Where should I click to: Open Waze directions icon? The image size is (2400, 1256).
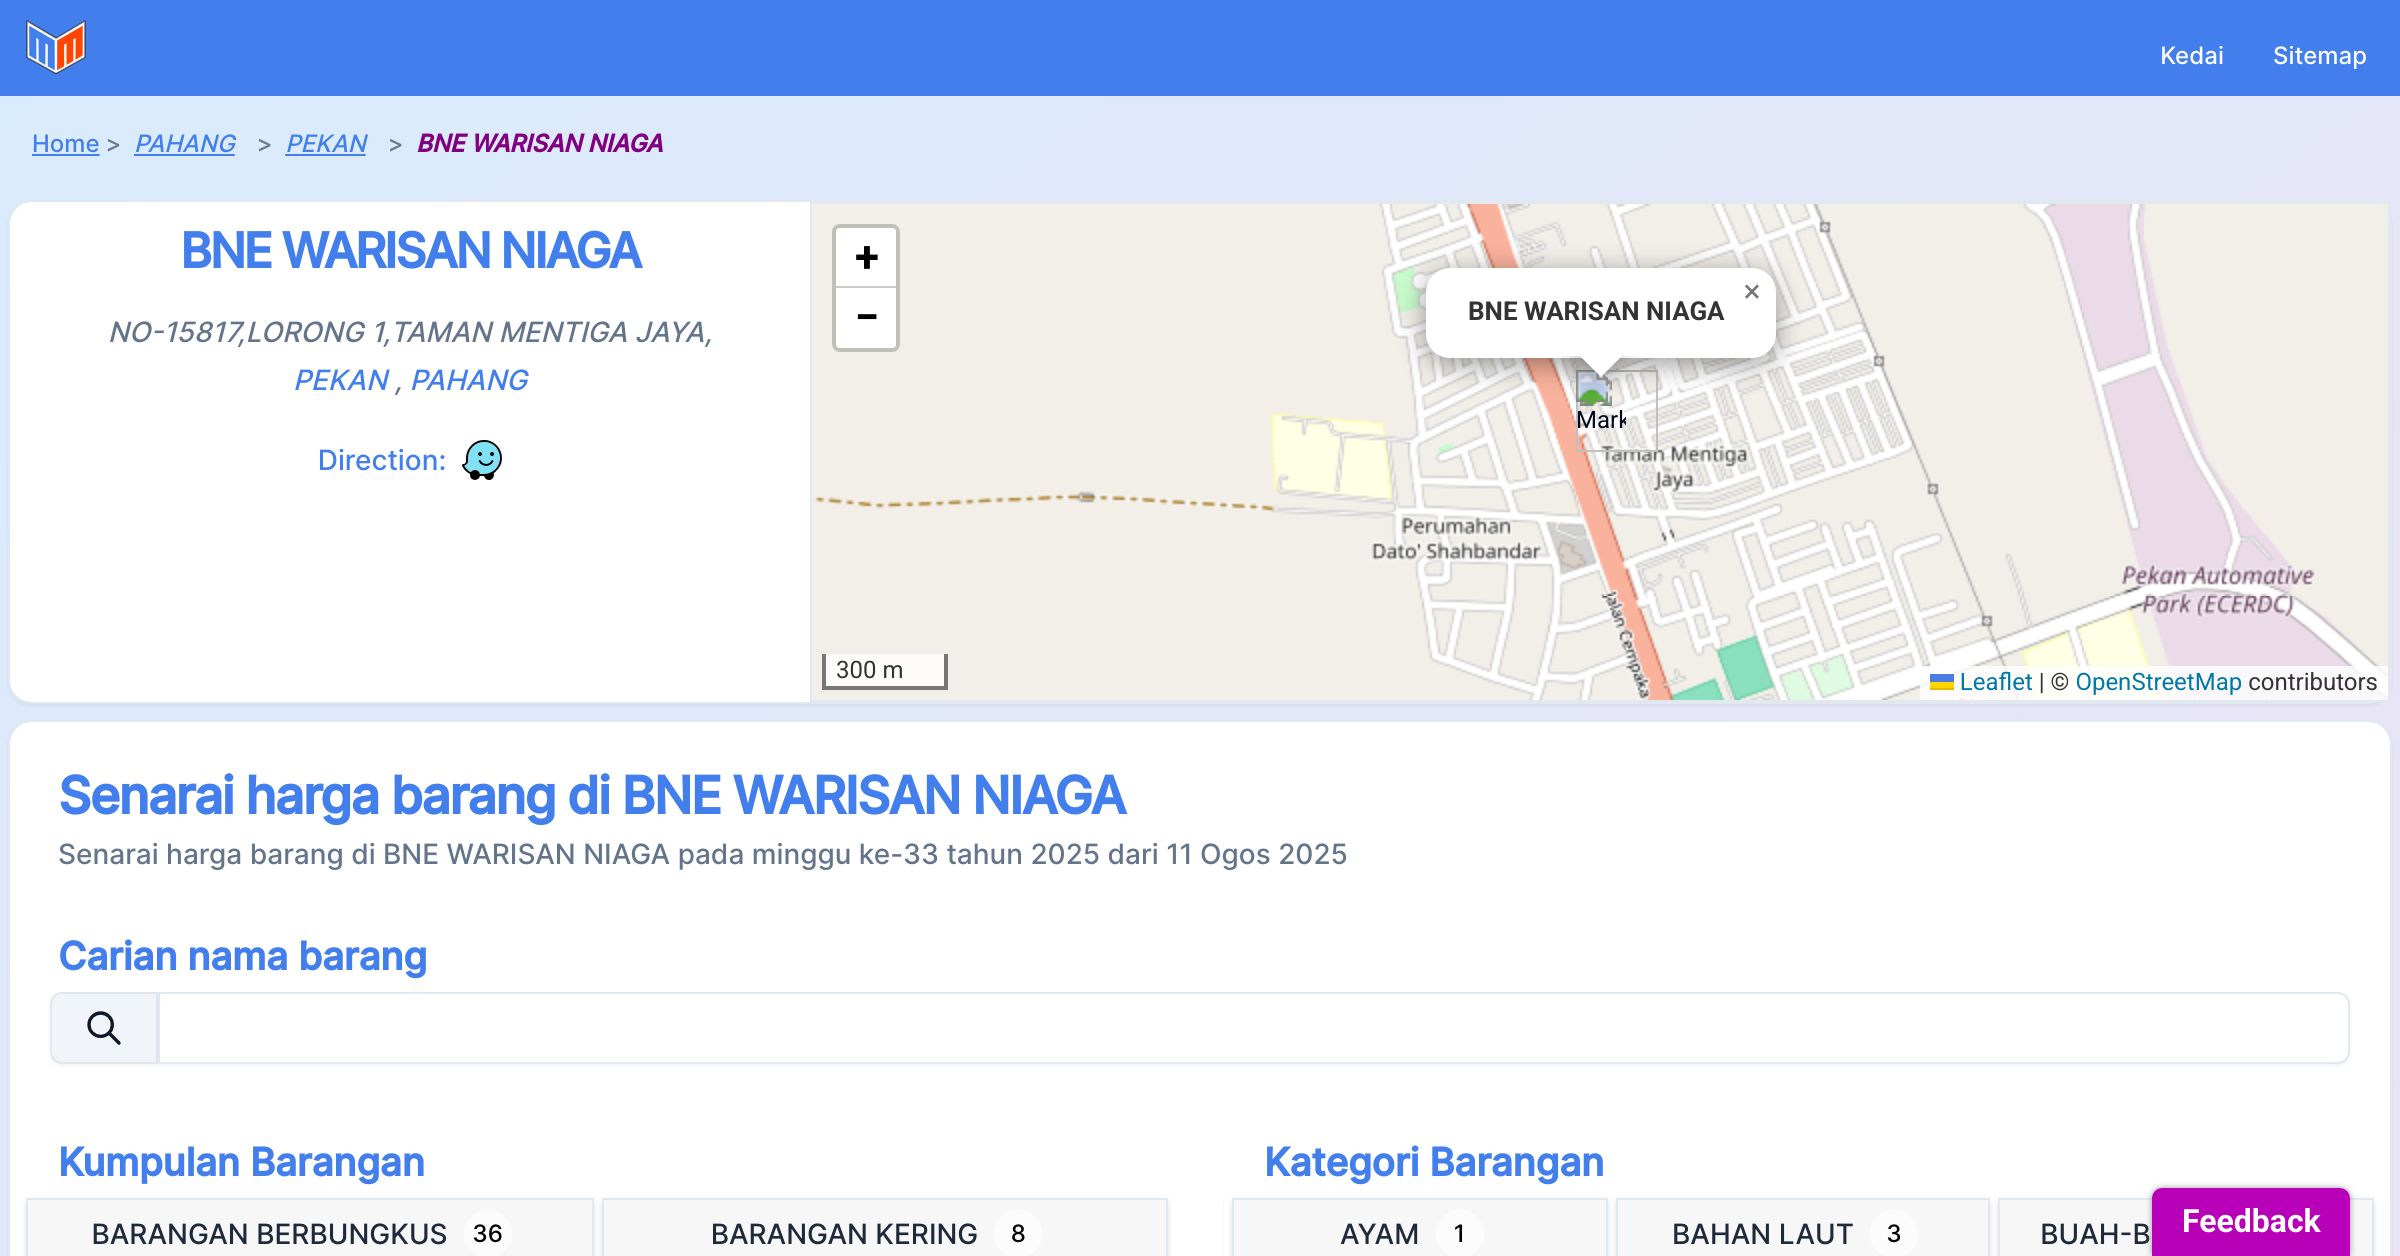click(x=482, y=460)
